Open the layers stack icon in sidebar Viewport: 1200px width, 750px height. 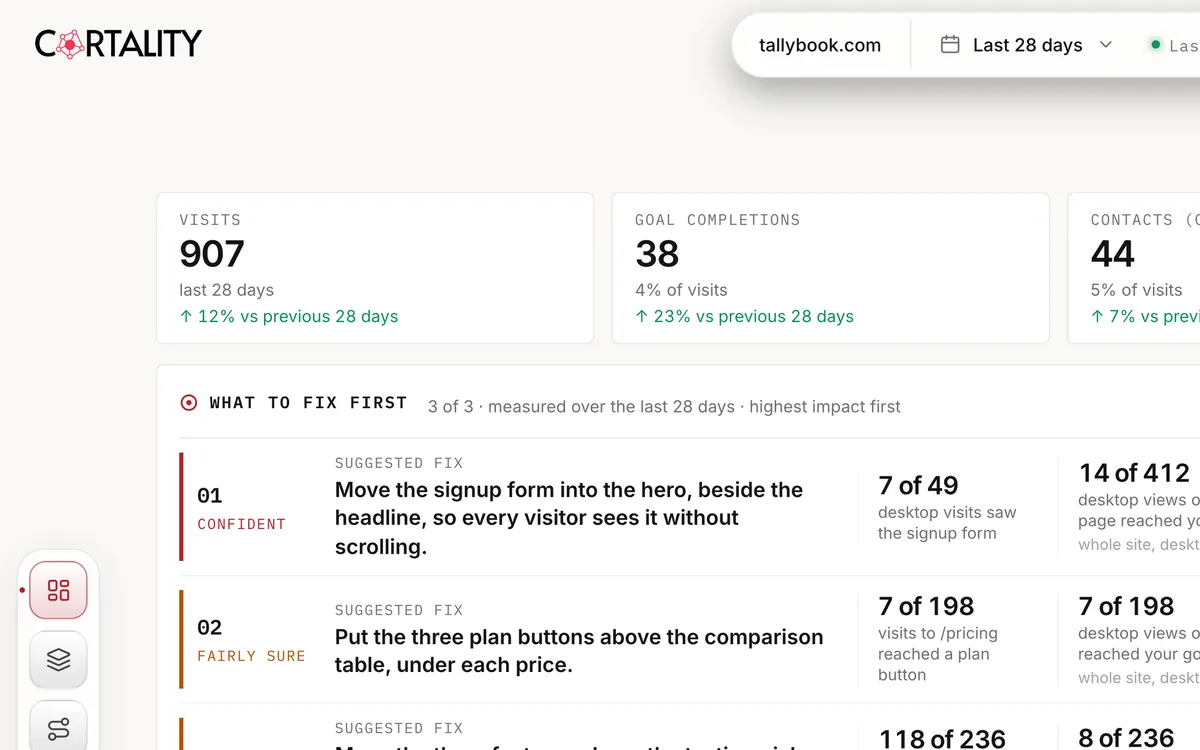click(58, 660)
